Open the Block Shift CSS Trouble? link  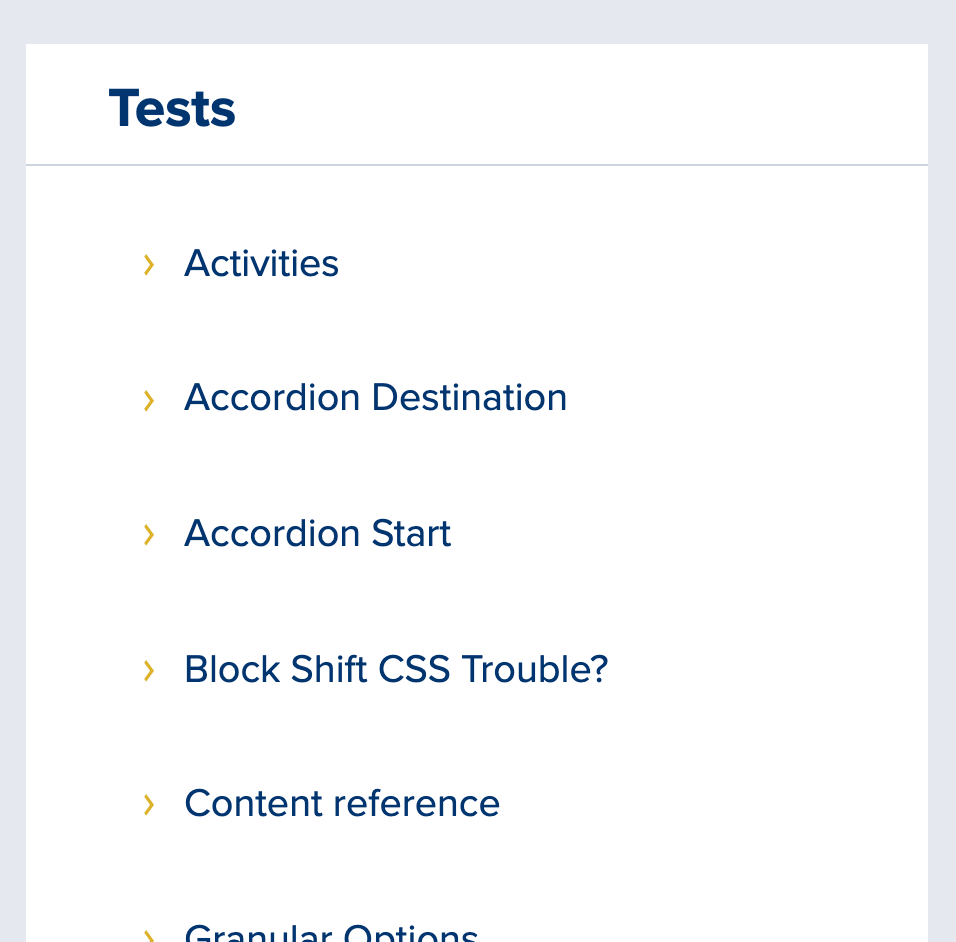pyautogui.click(x=396, y=669)
